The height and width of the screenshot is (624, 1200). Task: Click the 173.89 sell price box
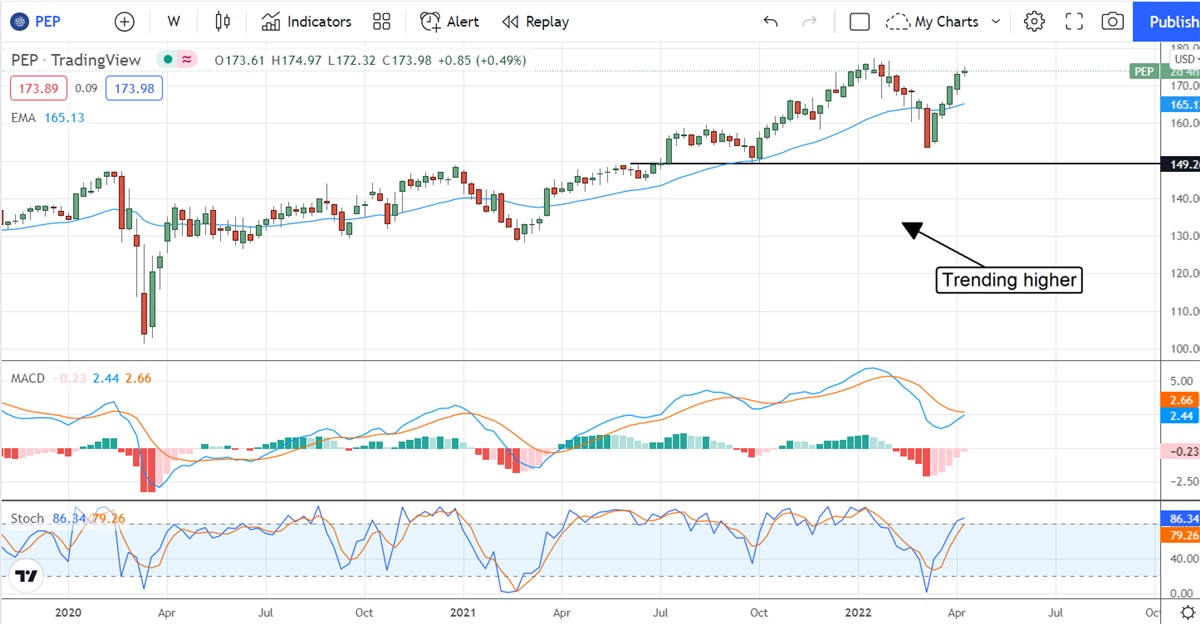[38, 88]
